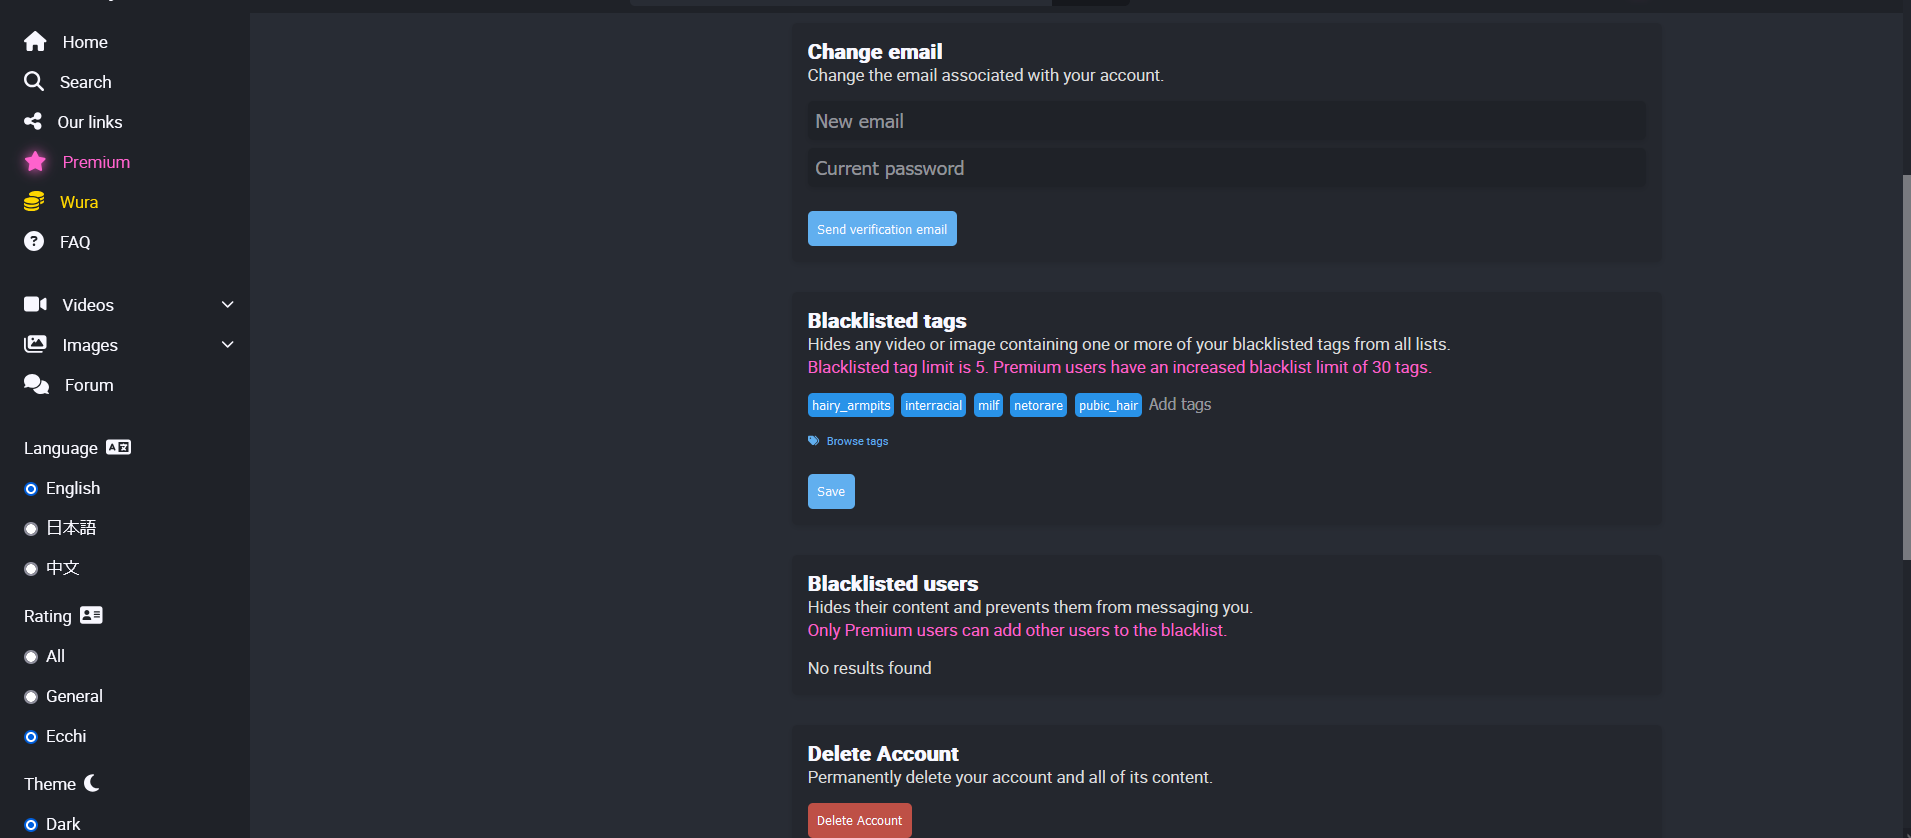Click the red Delete Account button
1911x838 pixels.
tap(860, 820)
